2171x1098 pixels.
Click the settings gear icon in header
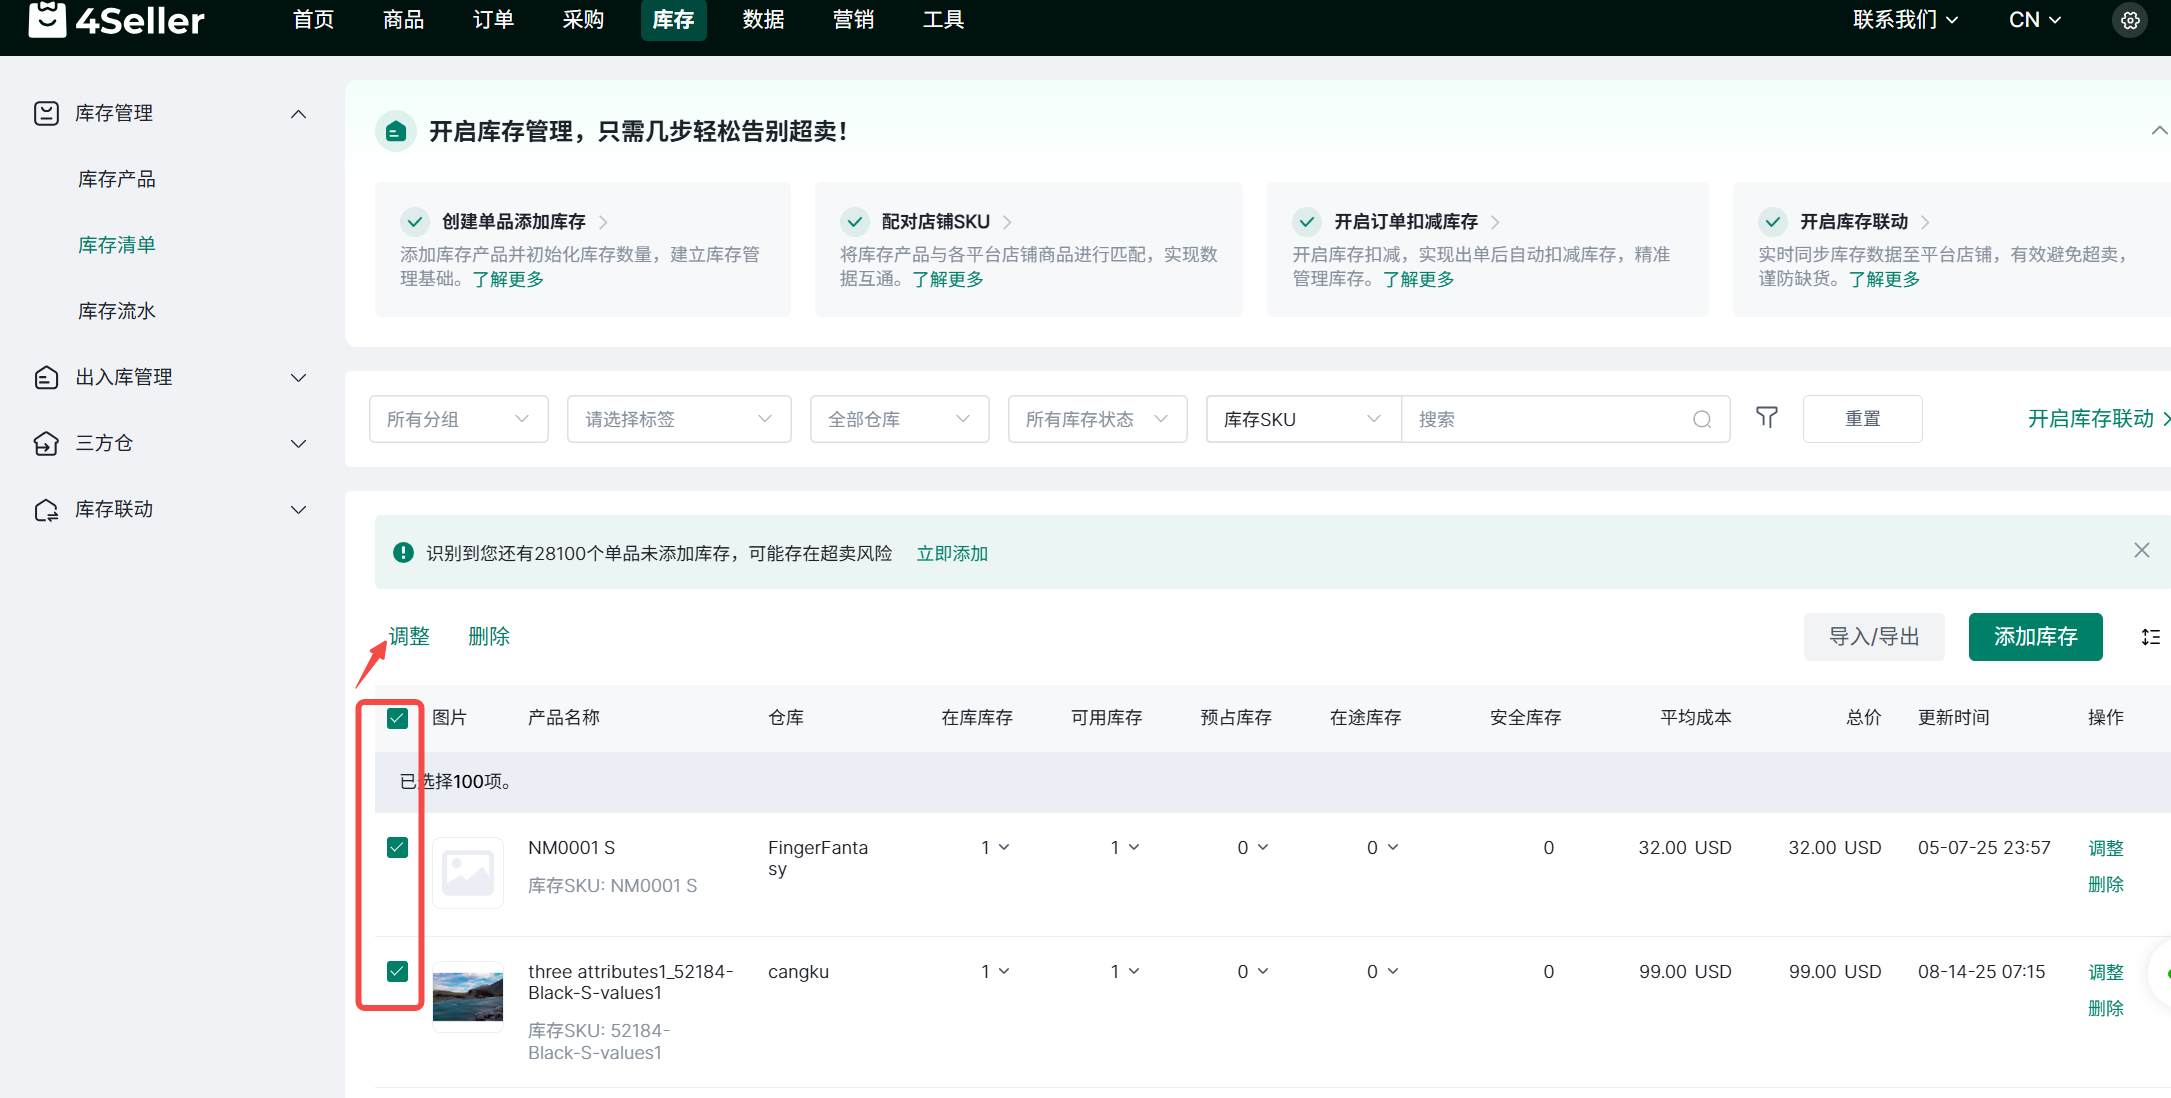click(2130, 20)
